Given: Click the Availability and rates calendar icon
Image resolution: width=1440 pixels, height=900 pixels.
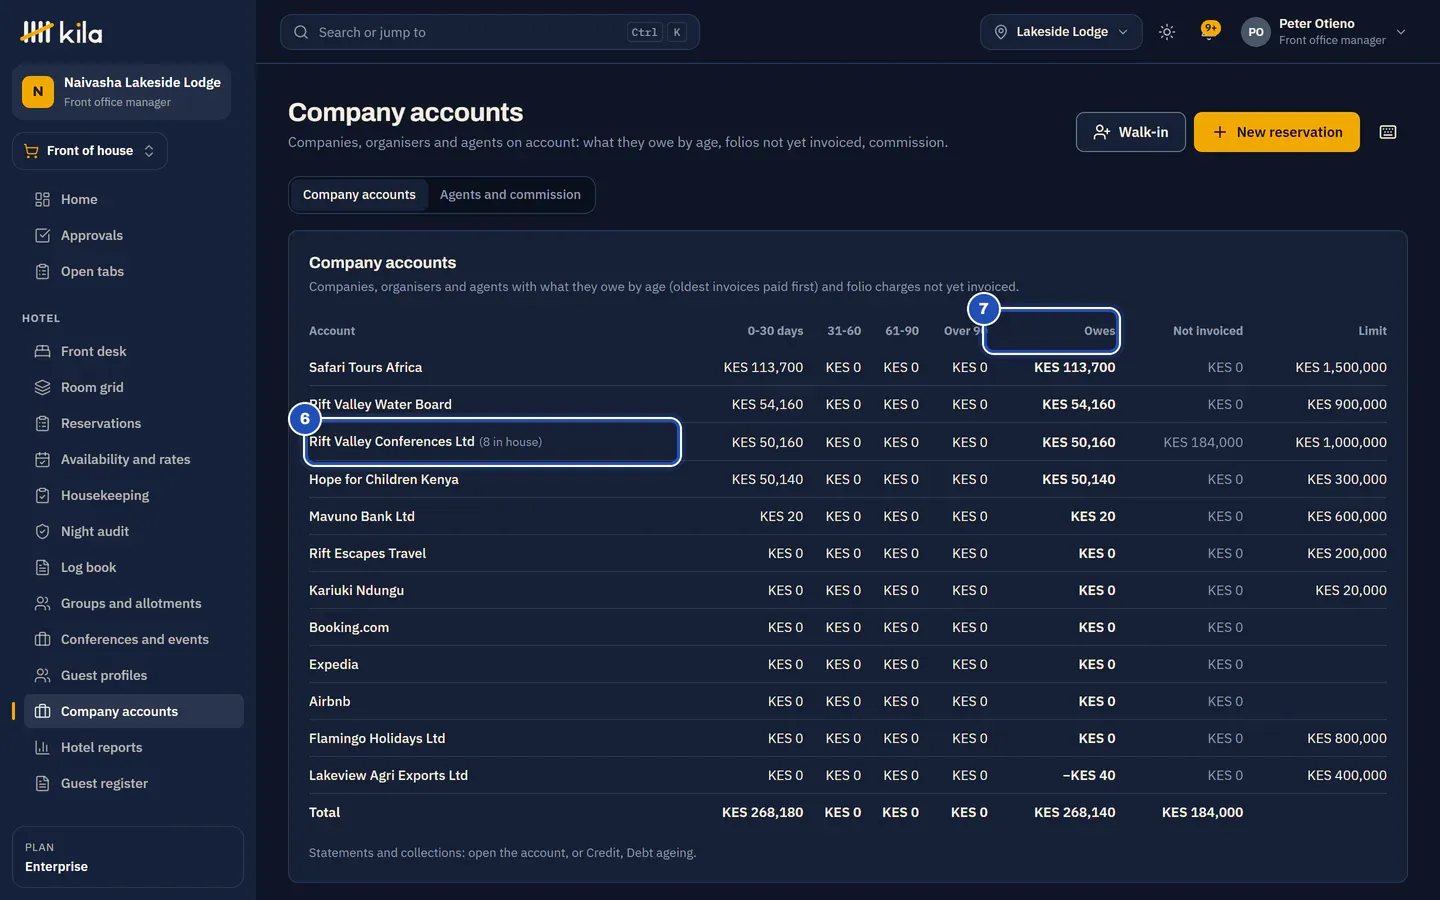Looking at the screenshot, I should coord(42,459).
